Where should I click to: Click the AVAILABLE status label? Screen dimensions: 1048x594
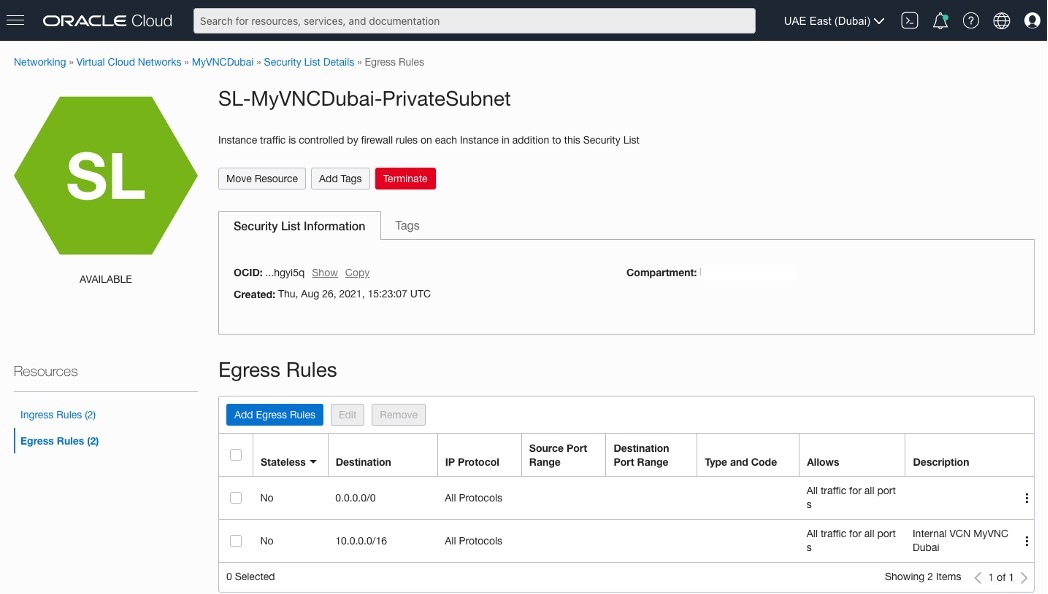coord(106,279)
